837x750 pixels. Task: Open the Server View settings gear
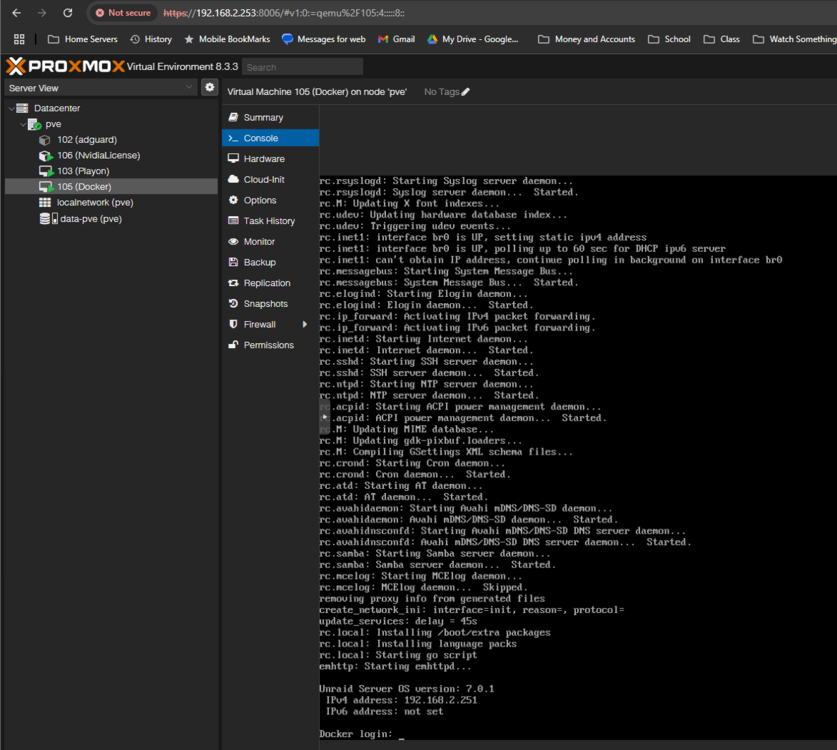tap(210, 87)
